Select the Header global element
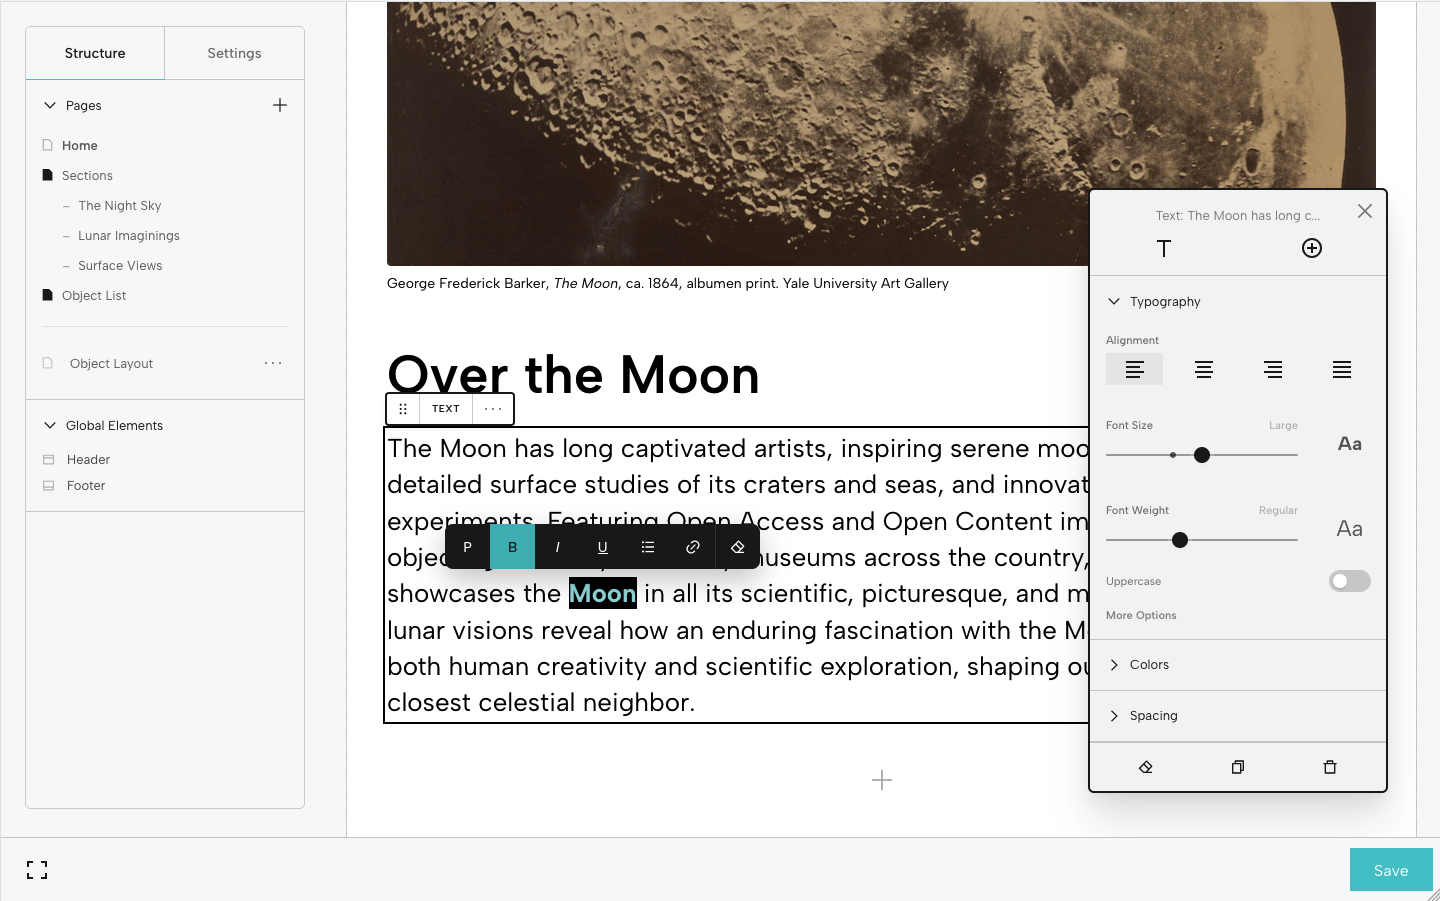 [88, 460]
